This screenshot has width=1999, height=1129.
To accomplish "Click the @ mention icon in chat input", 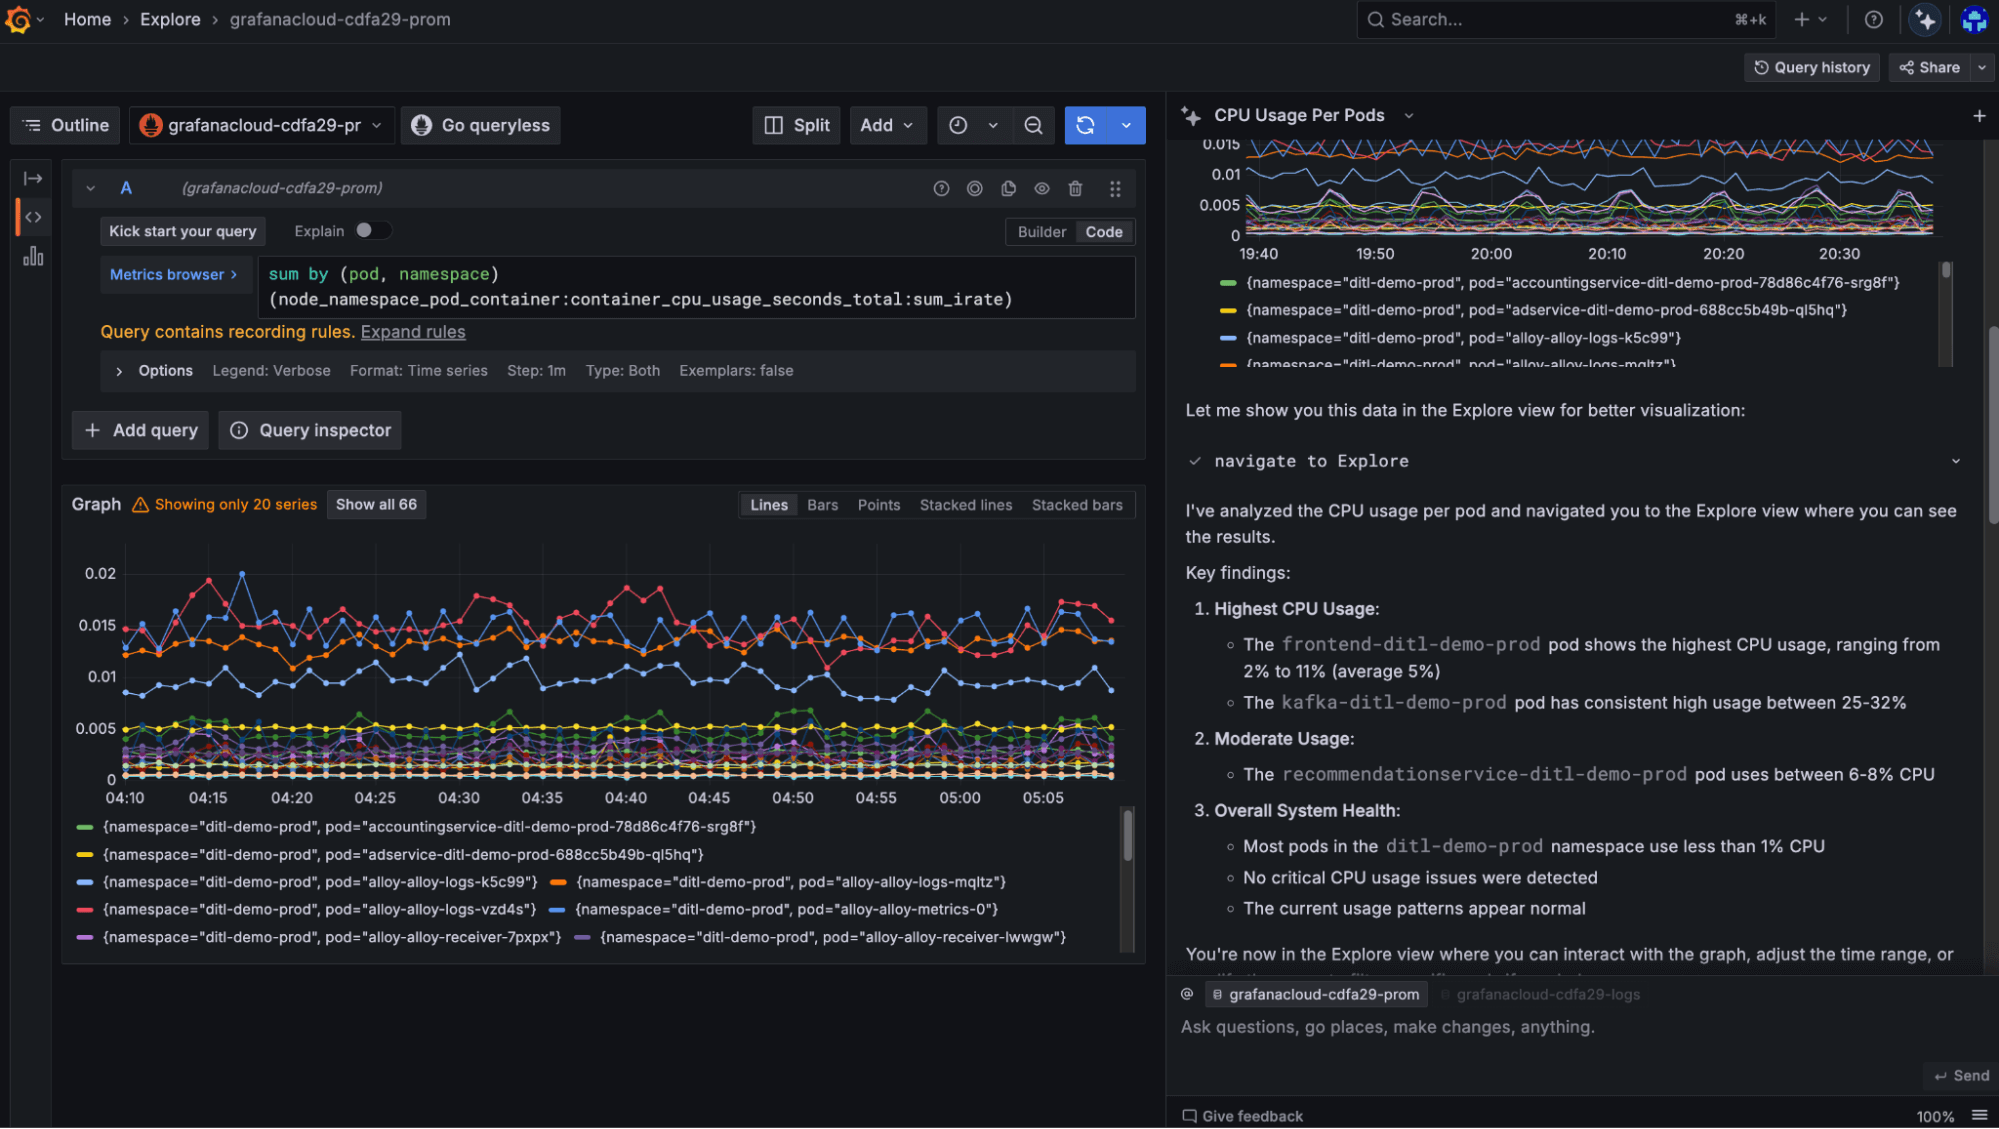I will [1186, 993].
